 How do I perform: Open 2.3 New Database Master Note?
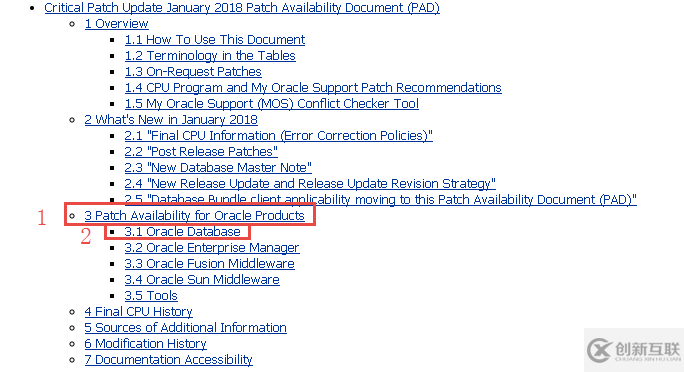[x=218, y=168]
